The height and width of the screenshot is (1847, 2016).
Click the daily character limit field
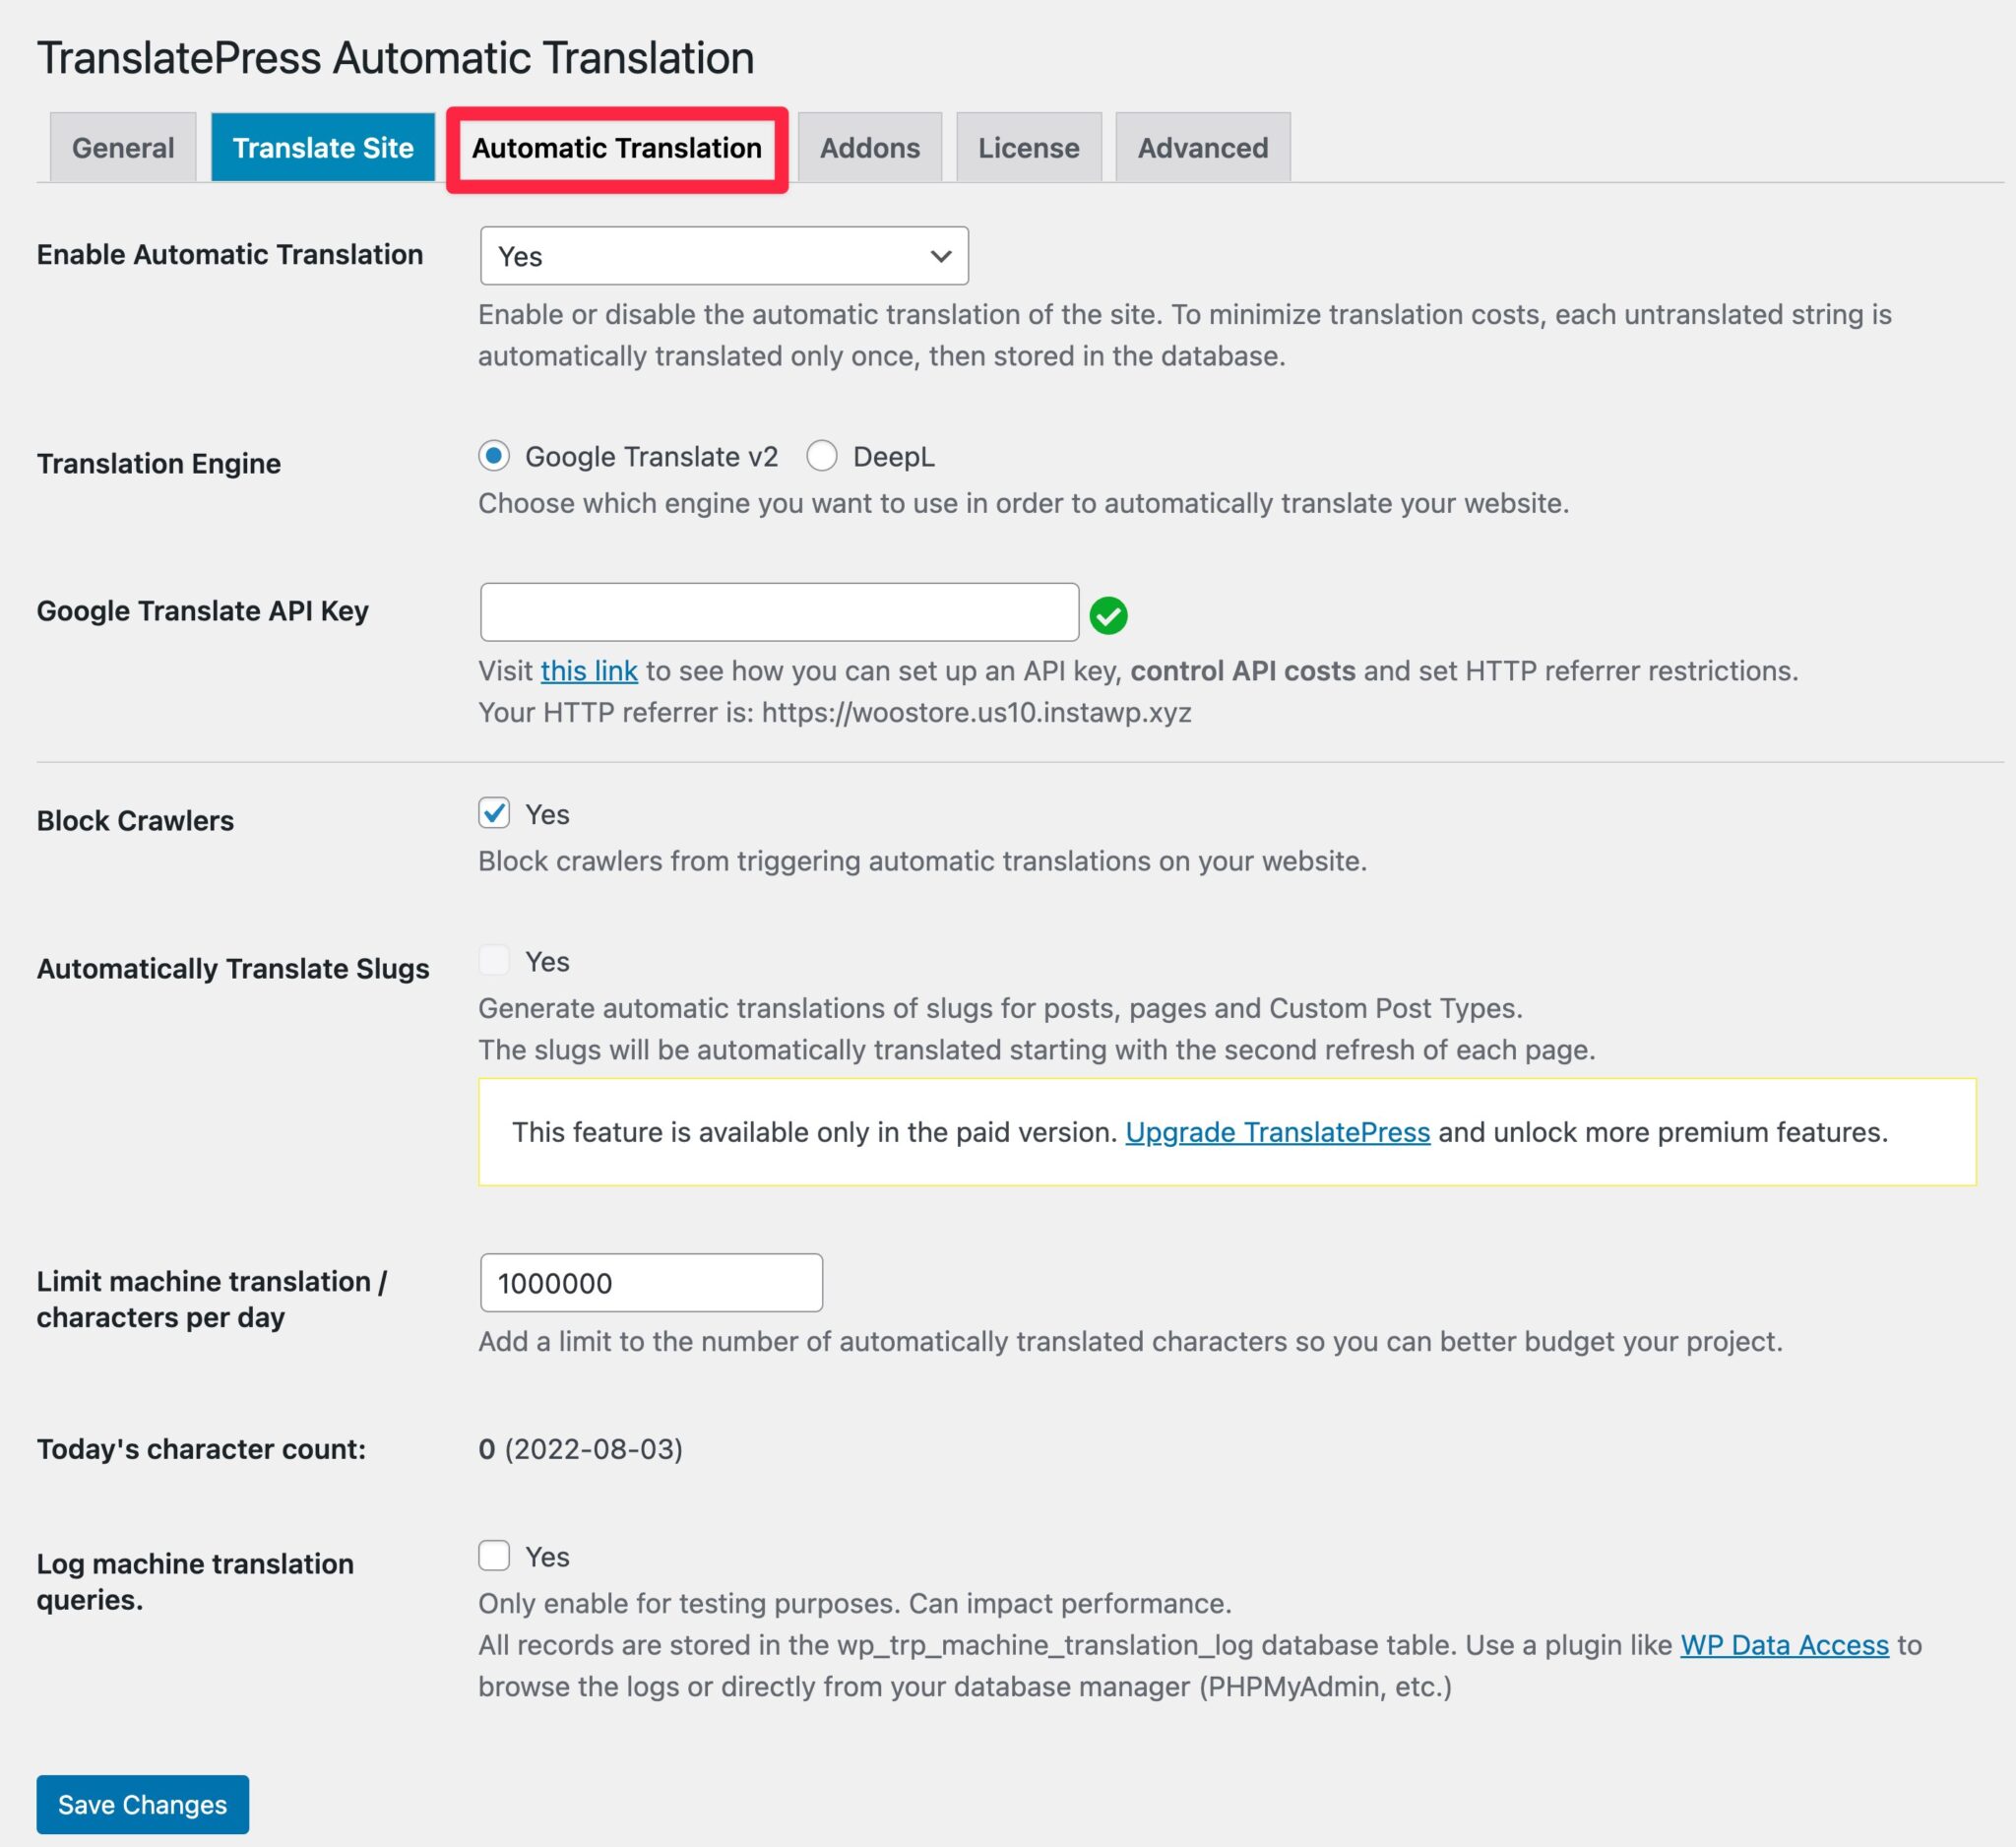tap(651, 1282)
